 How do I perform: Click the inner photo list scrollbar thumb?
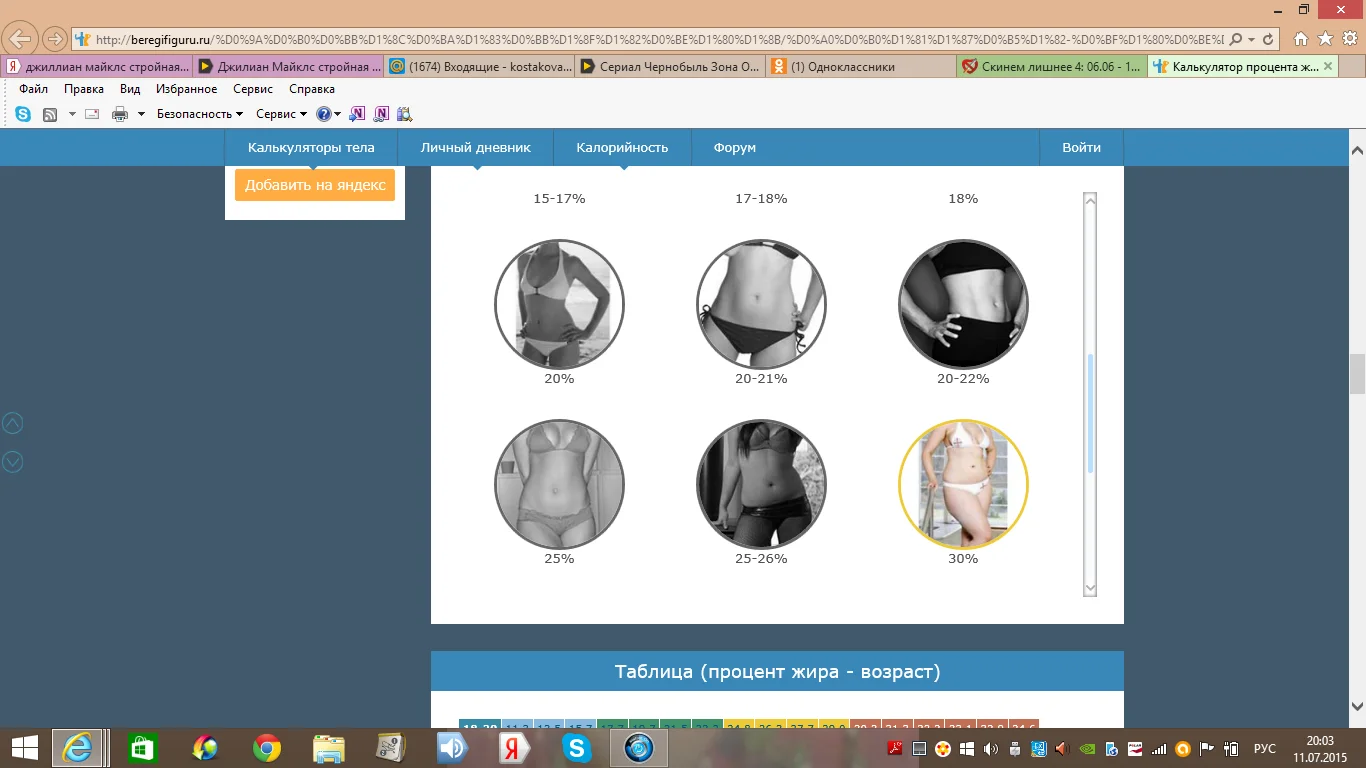click(1090, 414)
